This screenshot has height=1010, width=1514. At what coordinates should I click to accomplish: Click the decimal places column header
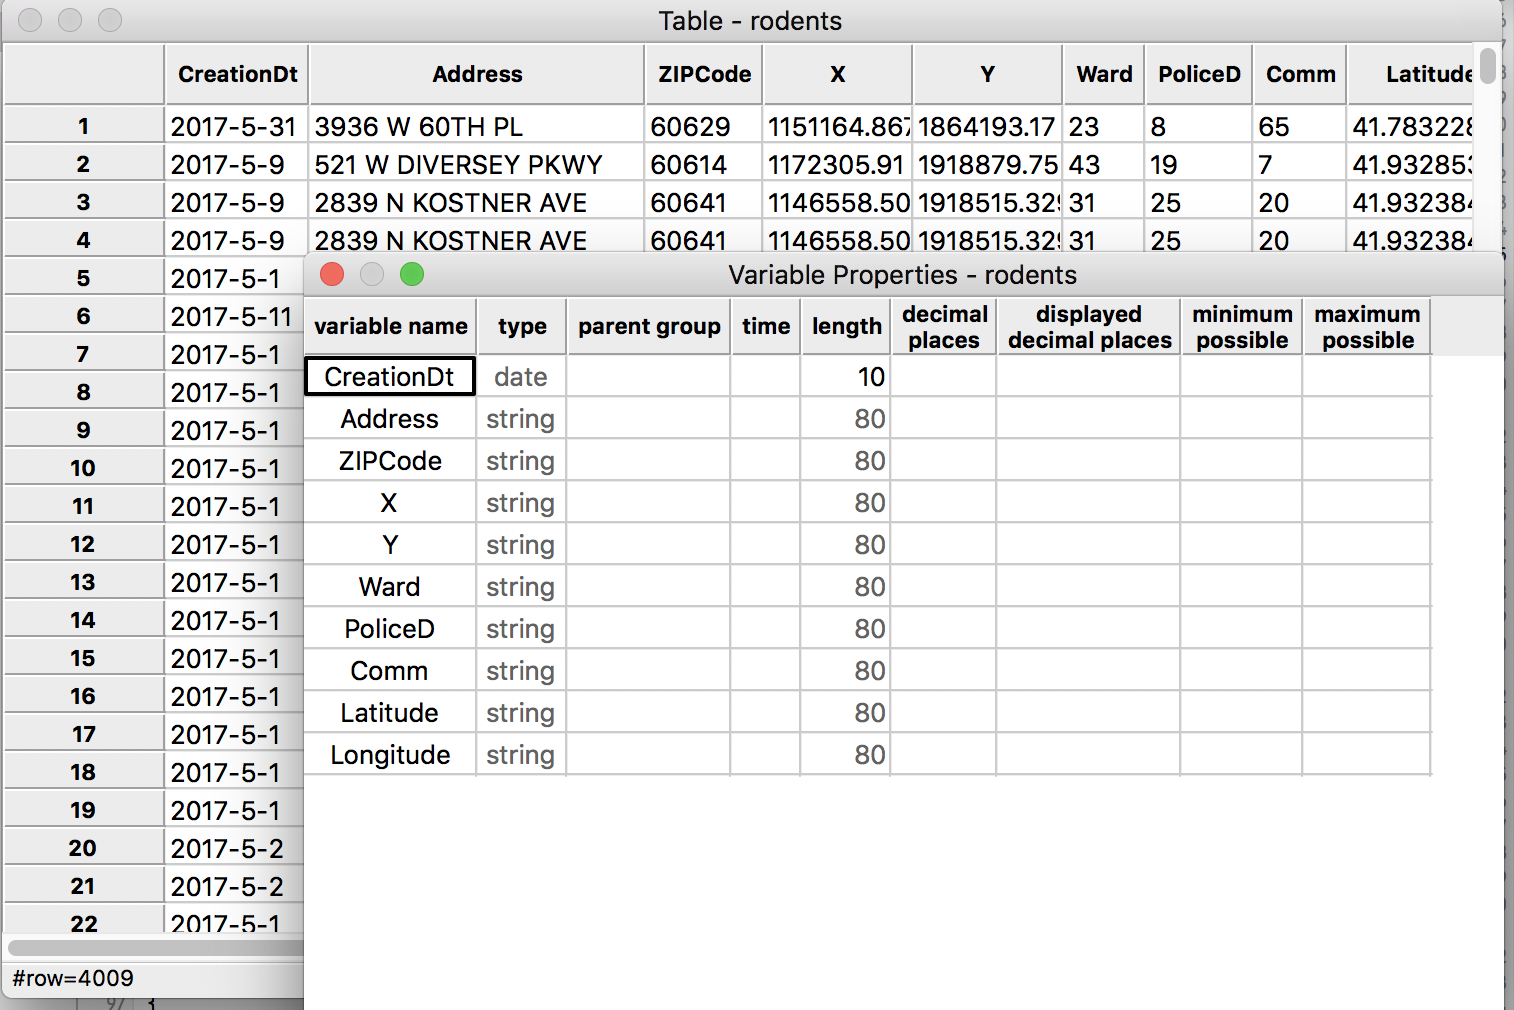(x=943, y=326)
